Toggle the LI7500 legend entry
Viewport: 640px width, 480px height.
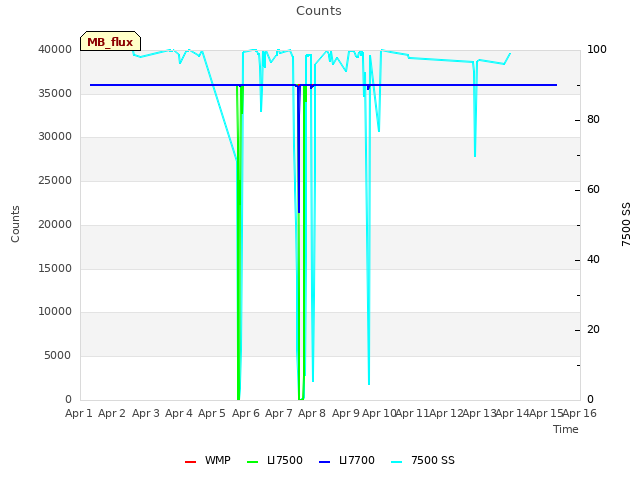pos(275,460)
